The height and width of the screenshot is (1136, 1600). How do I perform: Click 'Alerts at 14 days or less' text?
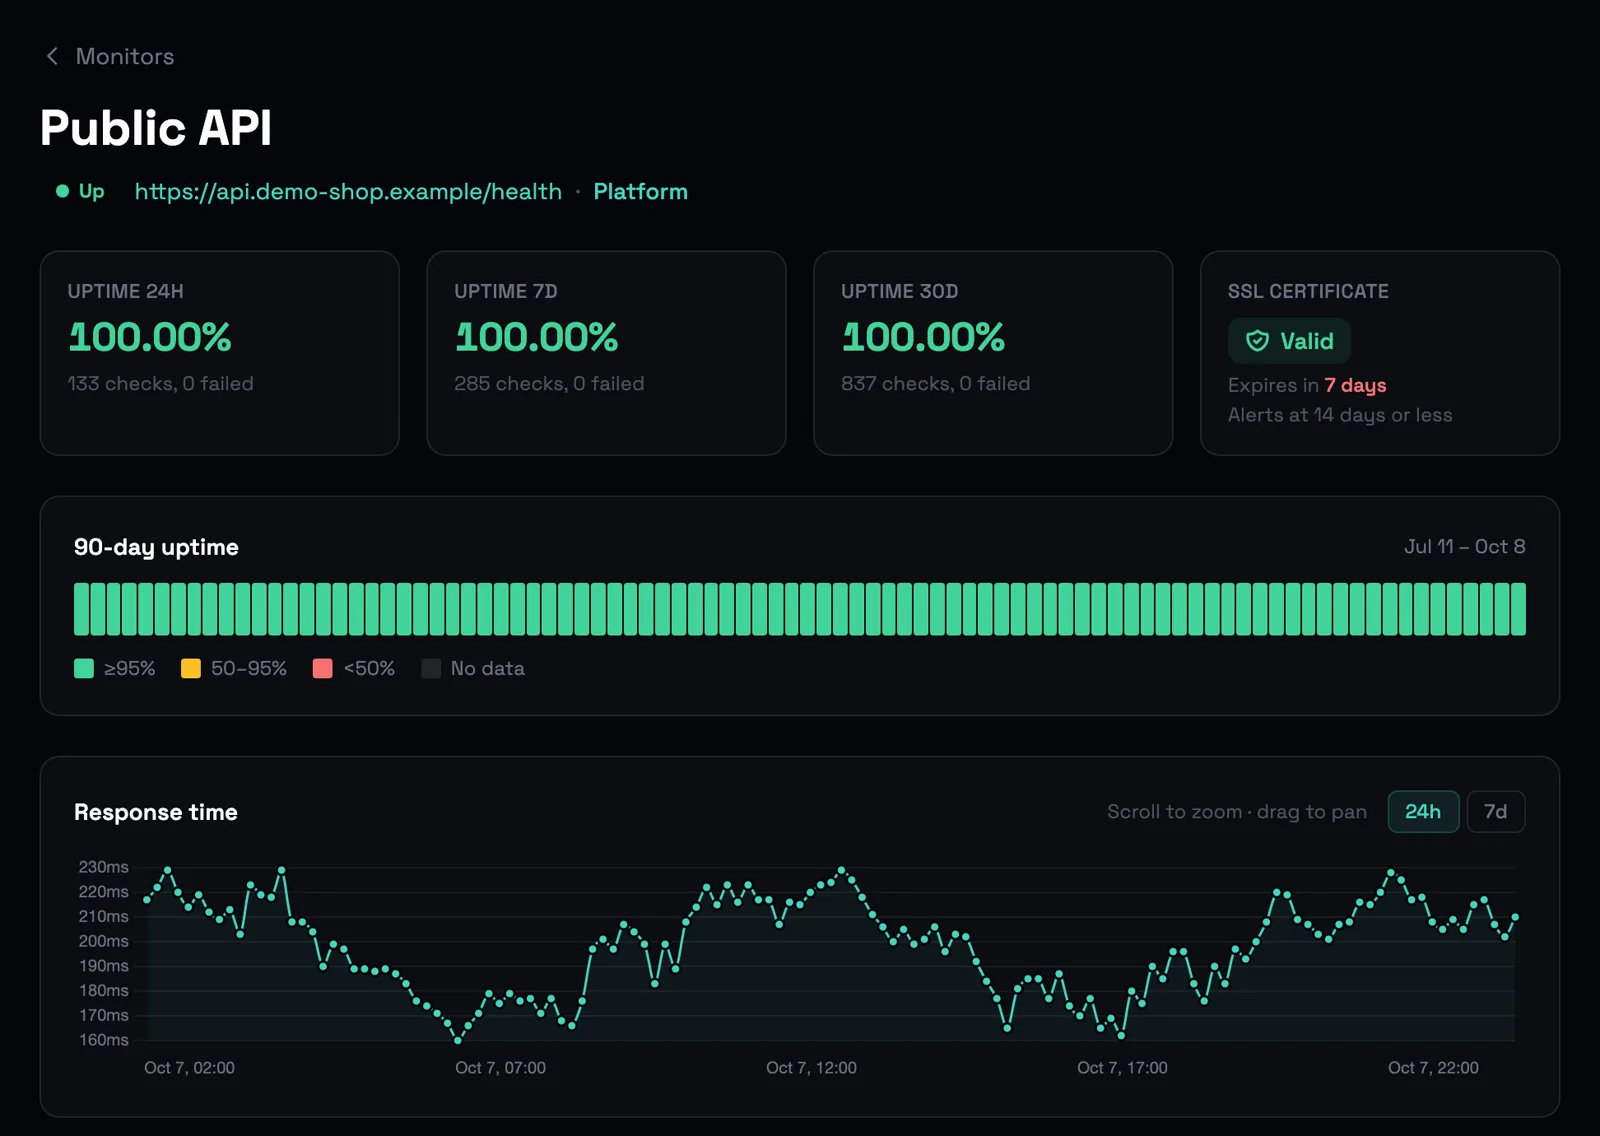point(1340,415)
